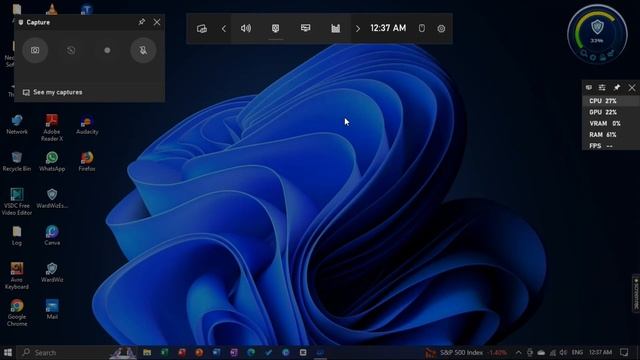
Task: Toggle the microphone while recording button
Action: click(143, 50)
